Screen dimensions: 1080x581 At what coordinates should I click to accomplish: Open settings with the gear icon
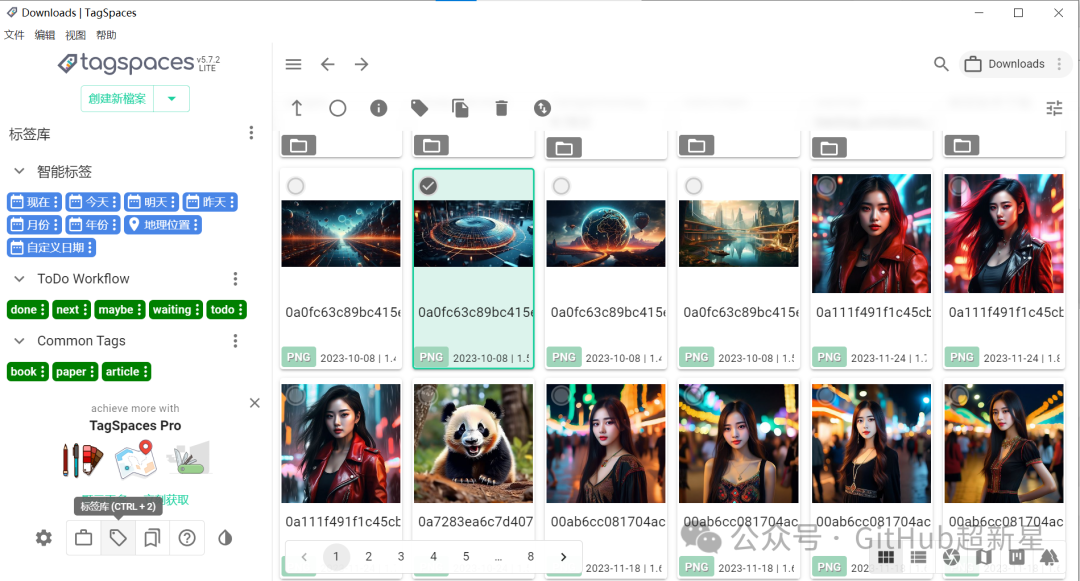point(43,538)
